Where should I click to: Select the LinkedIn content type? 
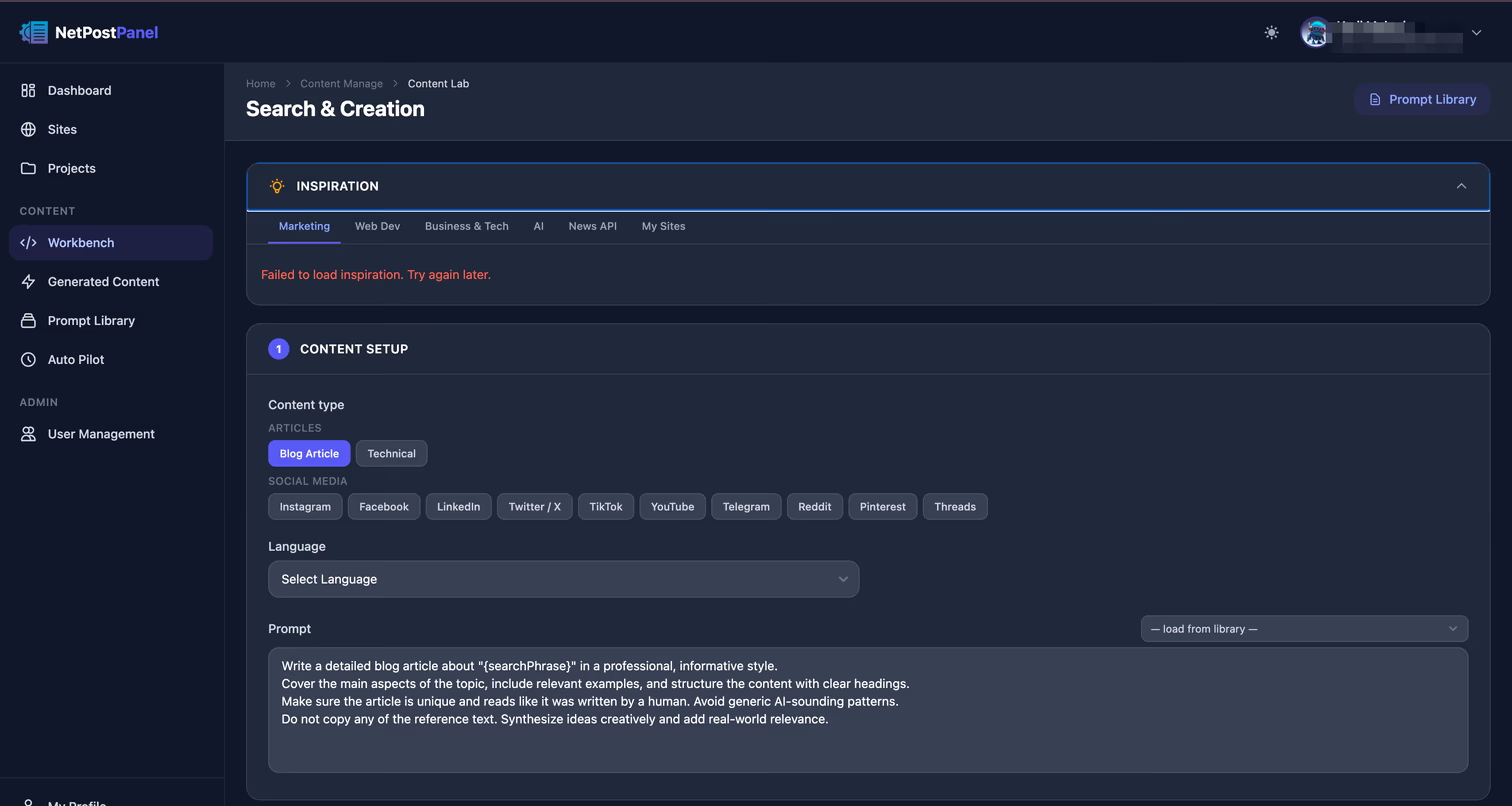(x=459, y=507)
